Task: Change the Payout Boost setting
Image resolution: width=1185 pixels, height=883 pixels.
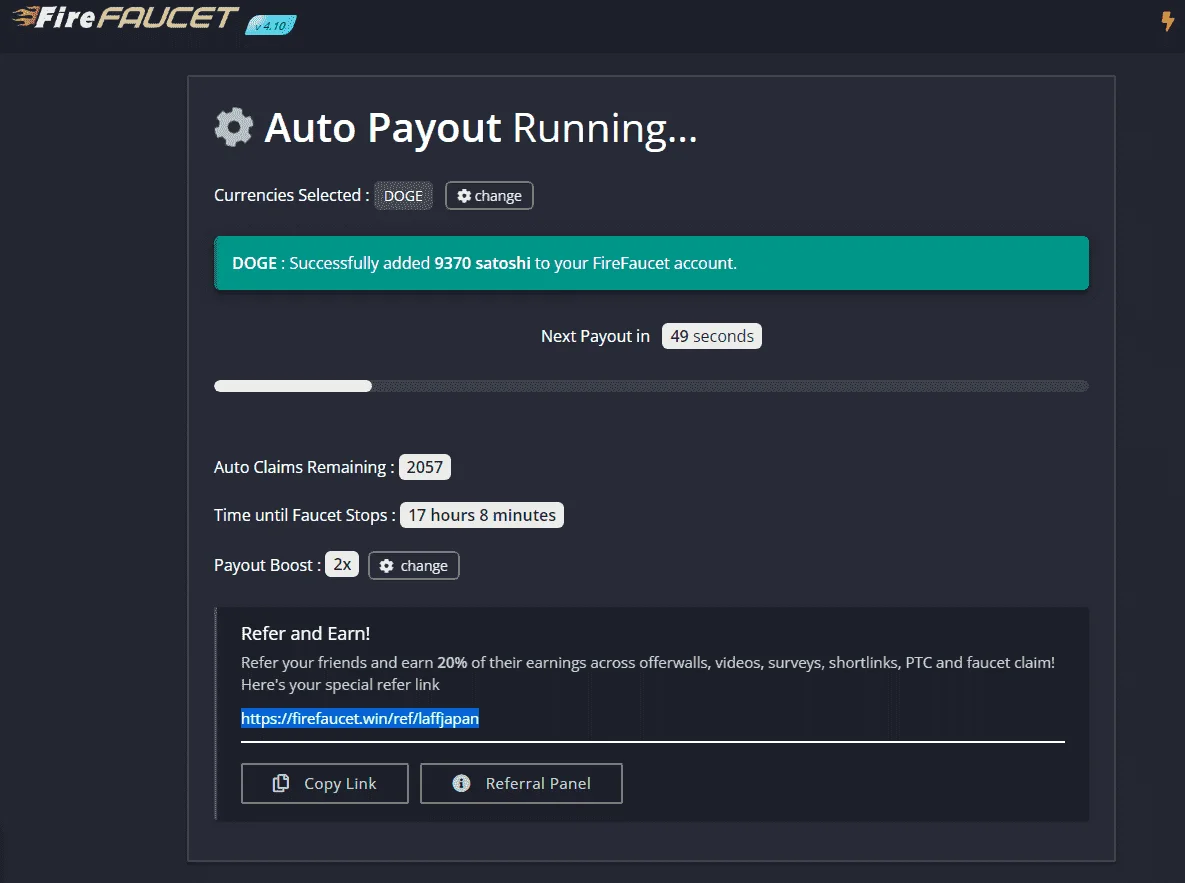Action: pos(413,565)
